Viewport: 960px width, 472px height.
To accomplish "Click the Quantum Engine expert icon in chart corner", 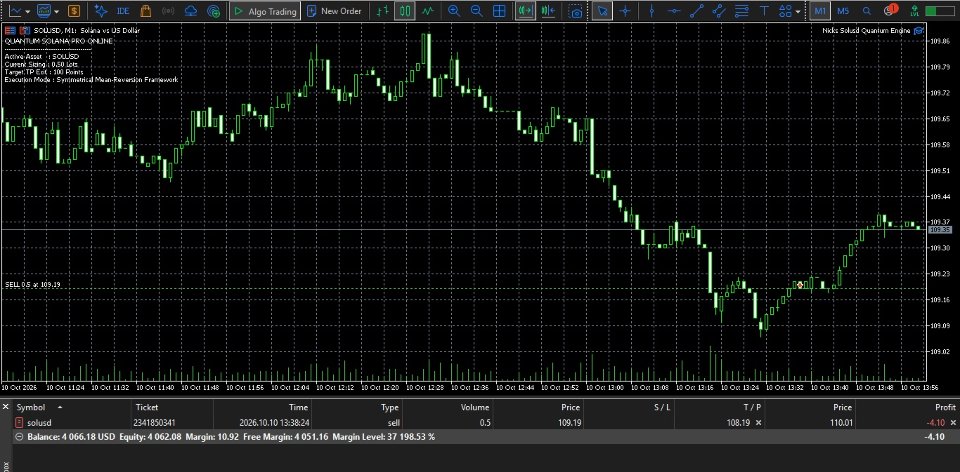I will (x=918, y=31).
